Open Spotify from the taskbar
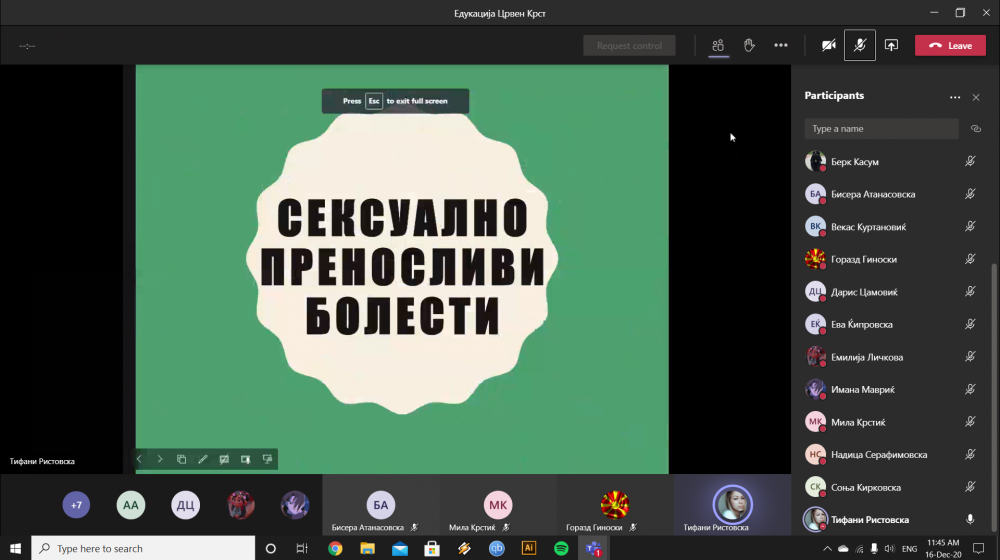 (x=561, y=548)
